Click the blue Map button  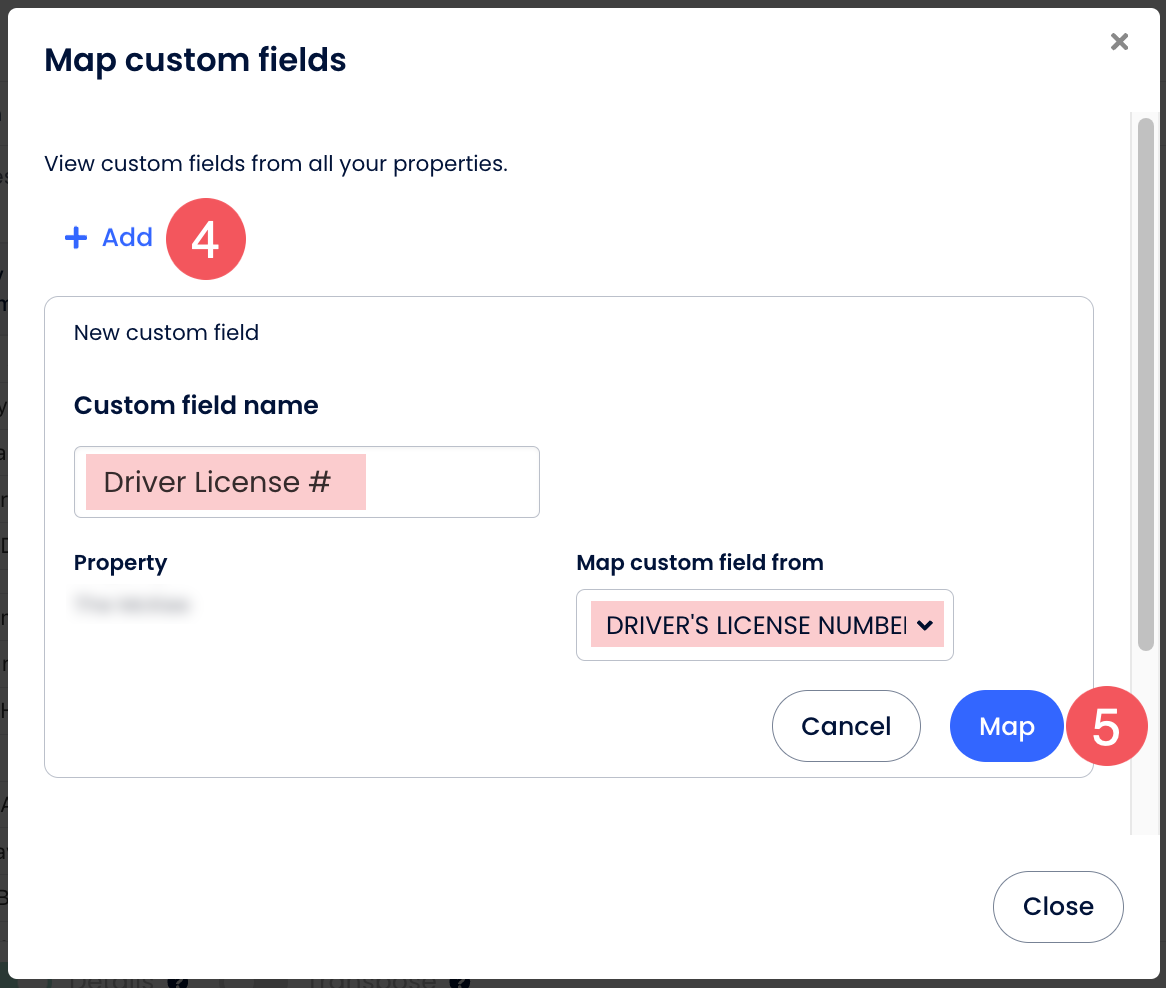pyautogui.click(x=1005, y=726)
